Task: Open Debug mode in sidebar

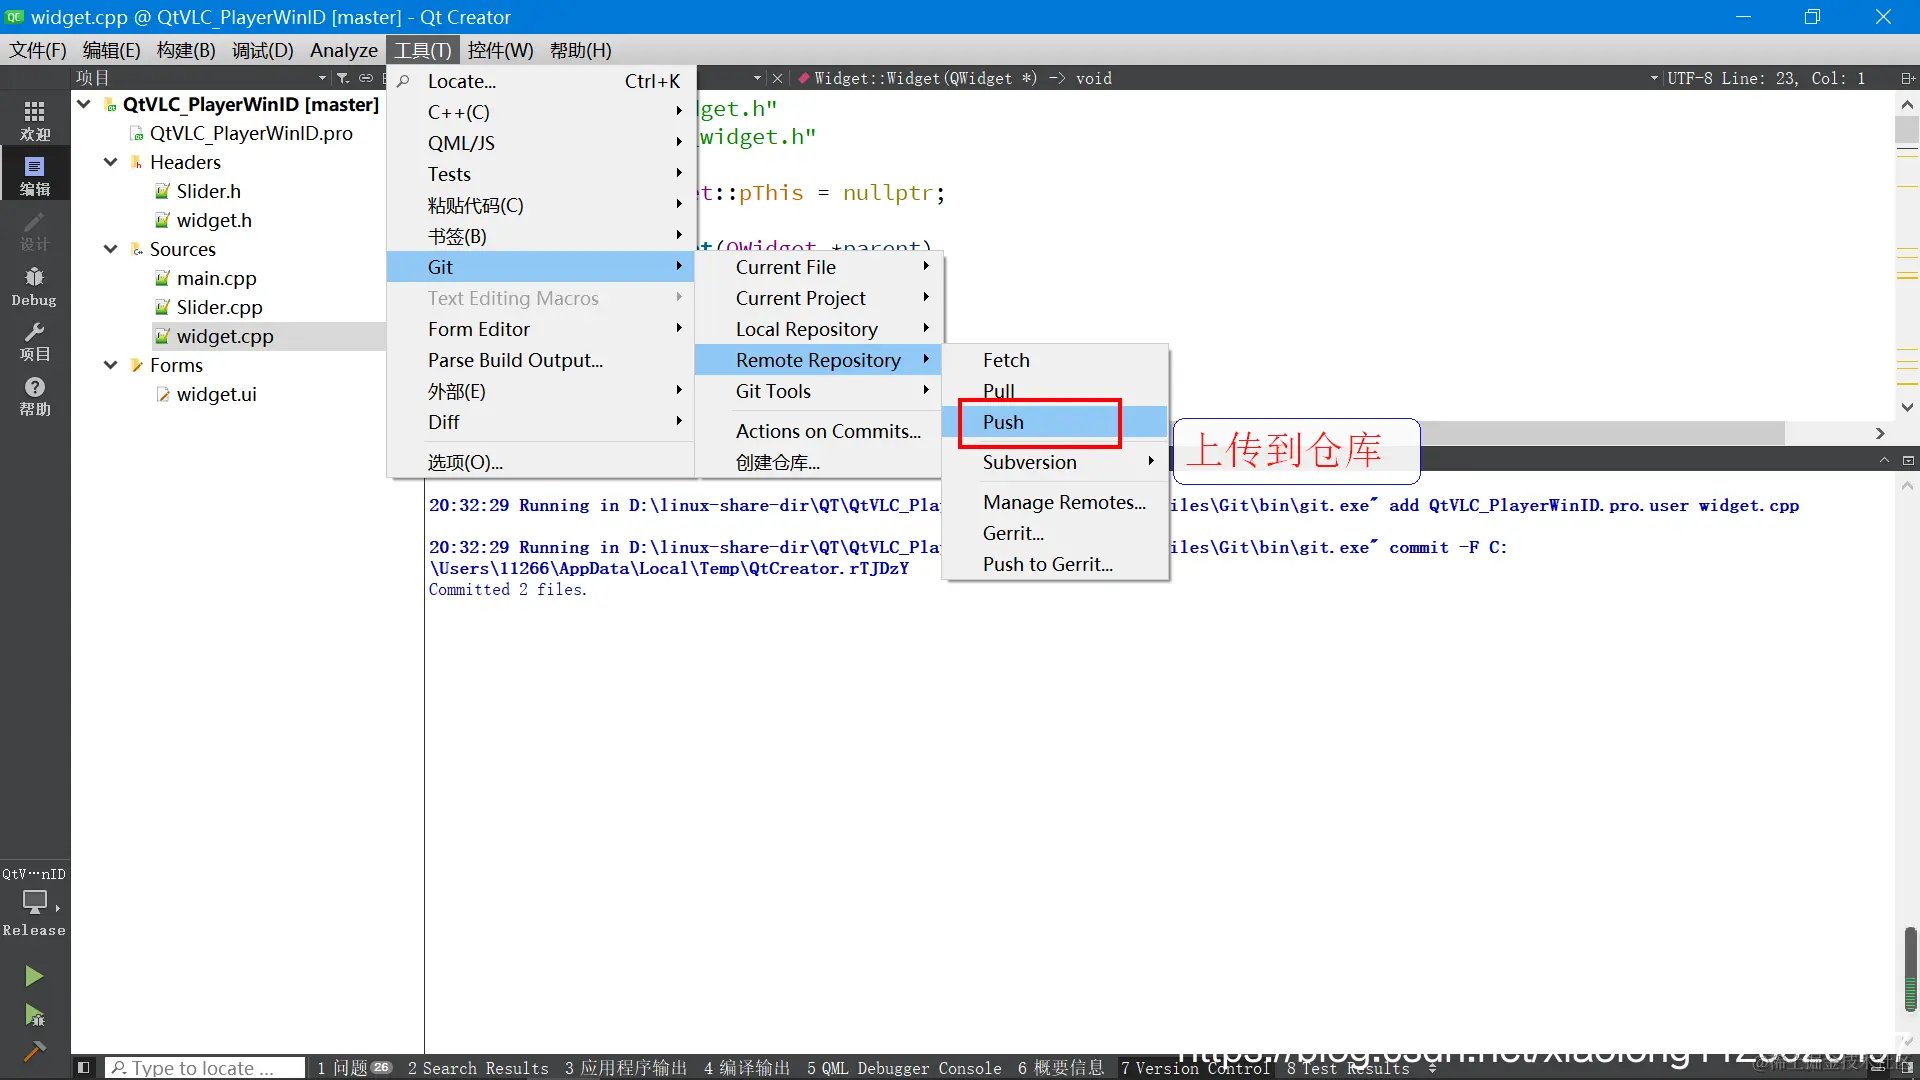Action: point(34,286)
